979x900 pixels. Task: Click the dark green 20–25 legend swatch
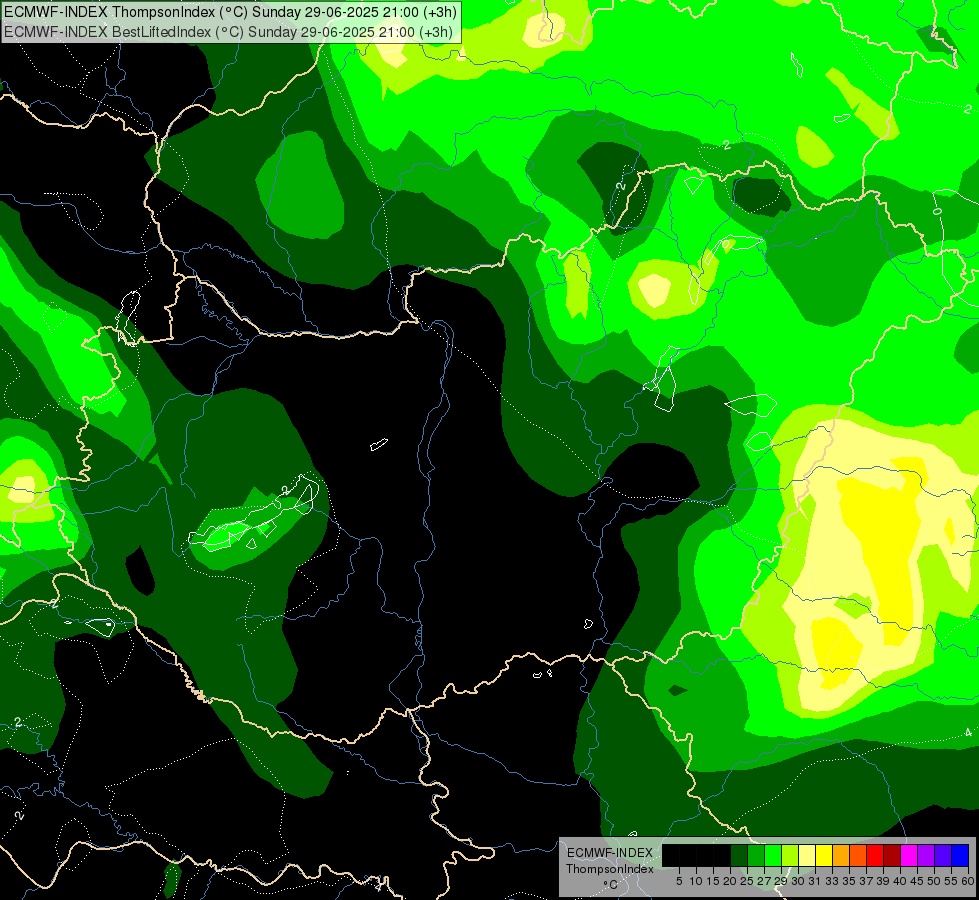pyautogui.click(x=739, y=855)
